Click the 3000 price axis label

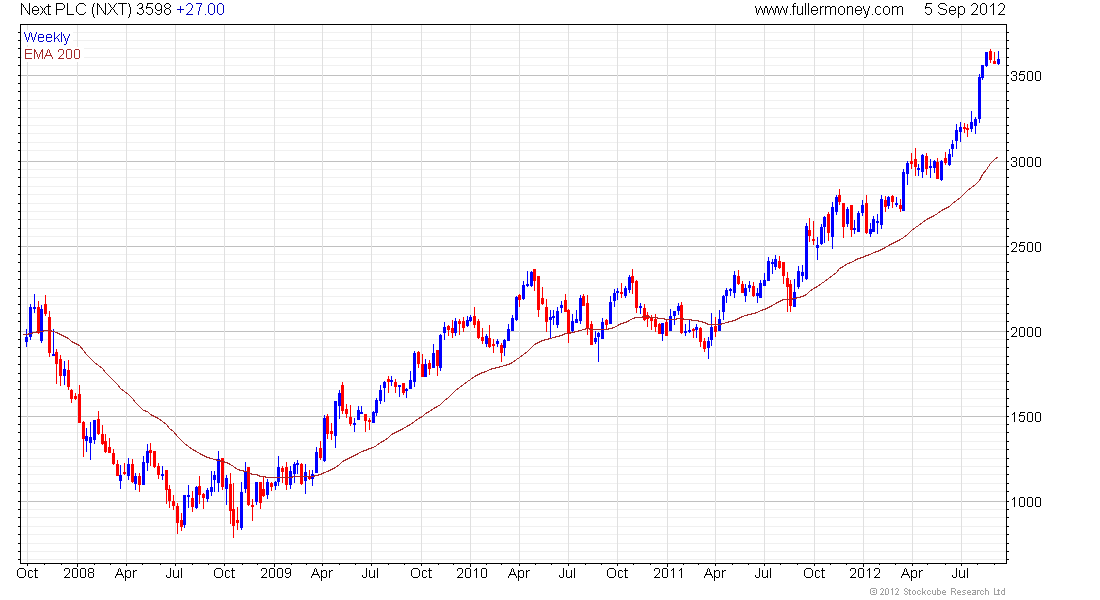tap(1026, 162)
